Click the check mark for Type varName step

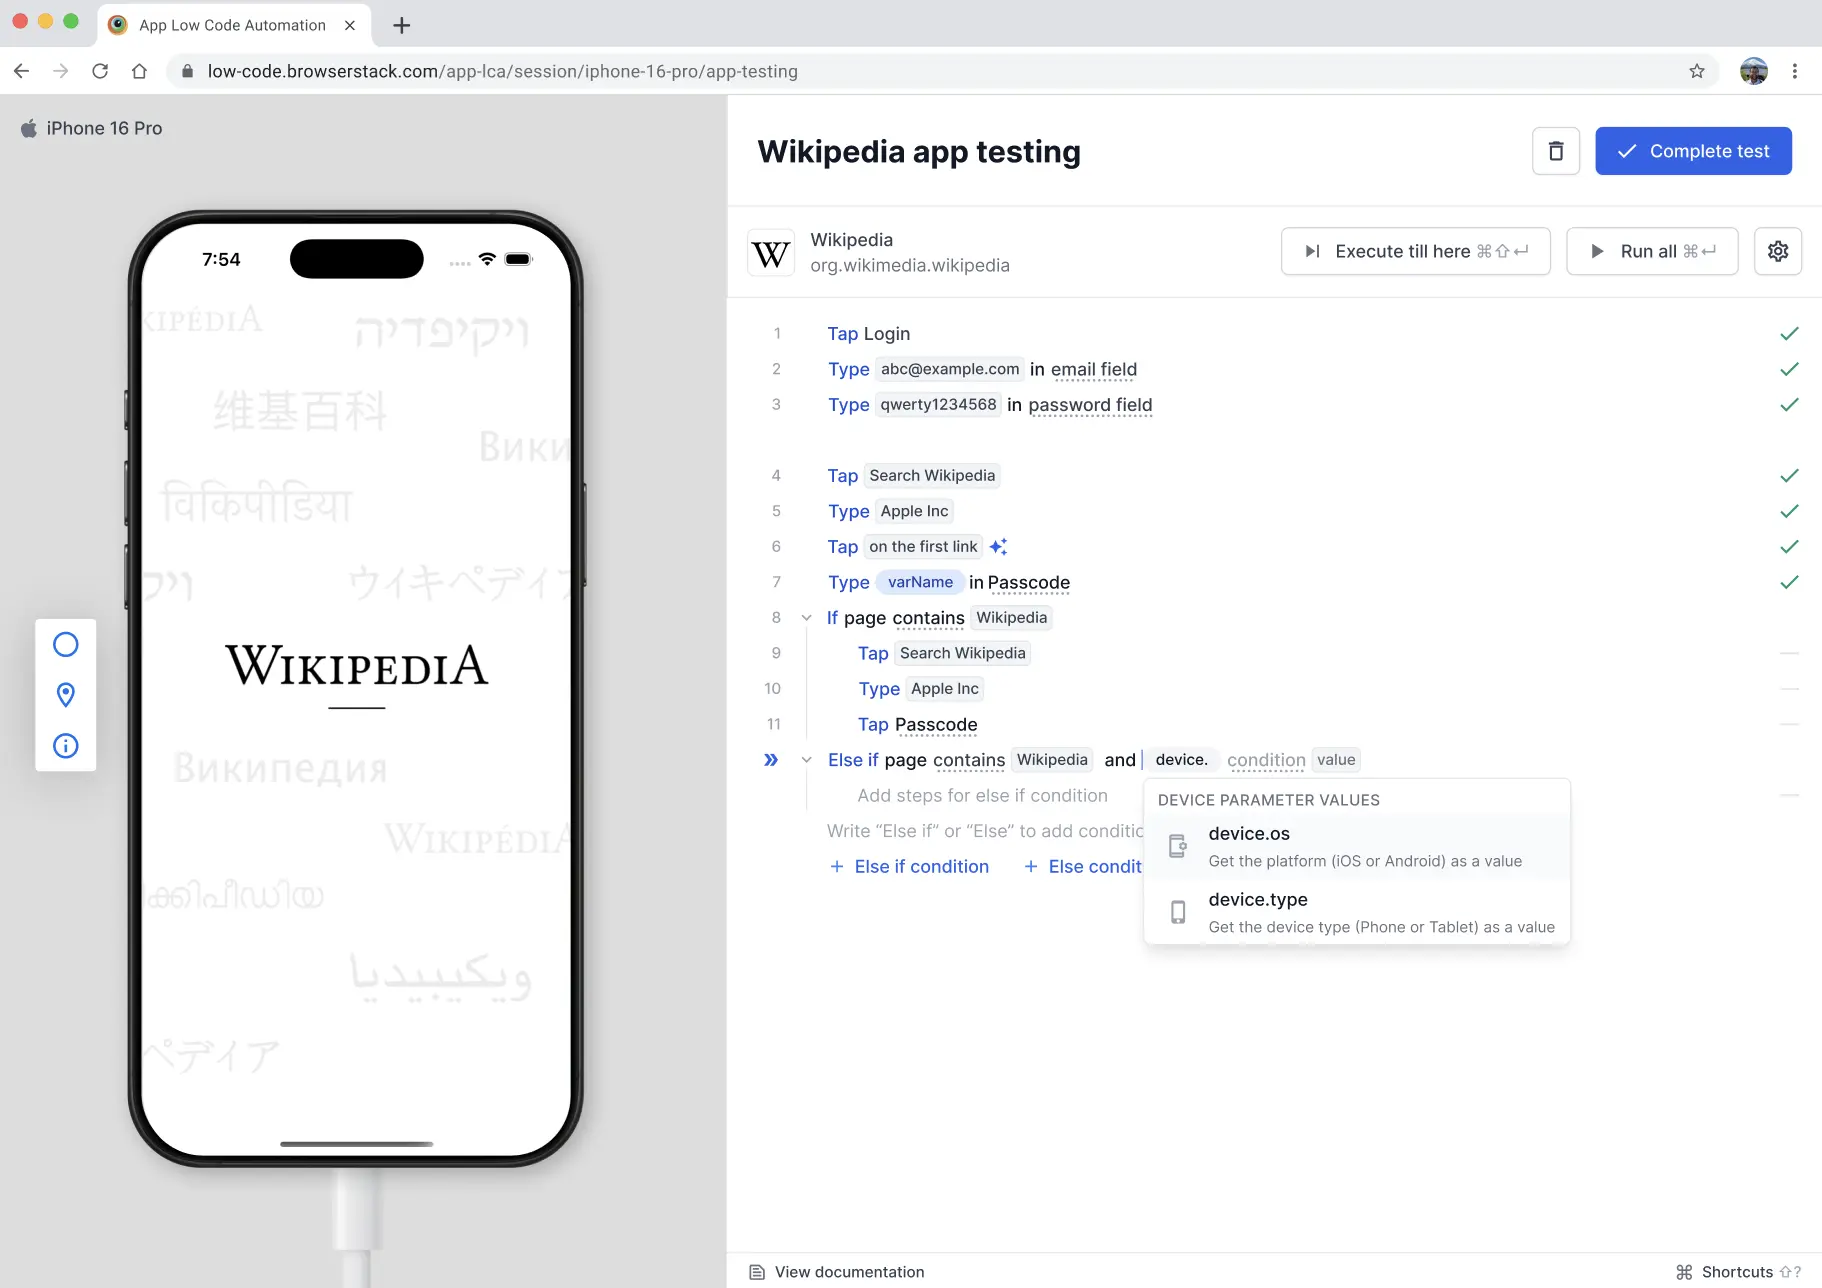pos(1789,582)
